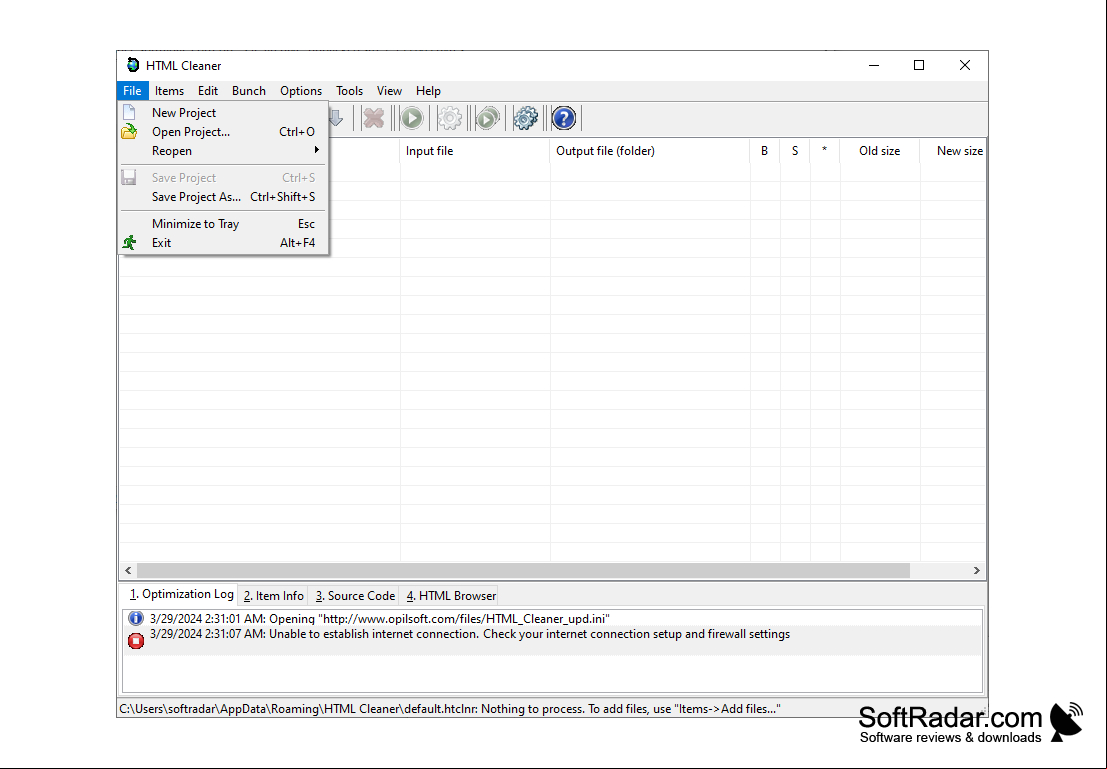Open the Items menu
Viewport: 1107px width, 769px height.
(x=169, y=90)
